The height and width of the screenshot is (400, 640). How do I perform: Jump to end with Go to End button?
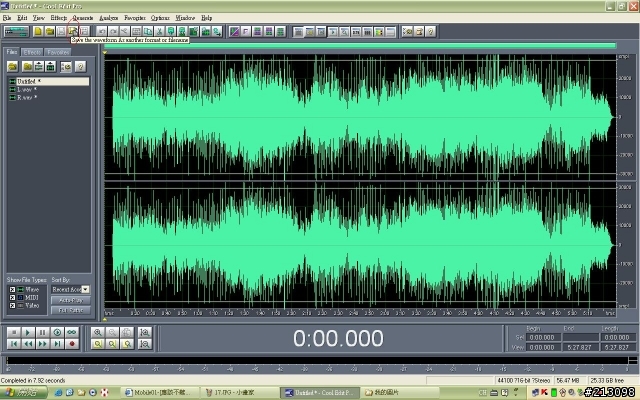(57, 344)
